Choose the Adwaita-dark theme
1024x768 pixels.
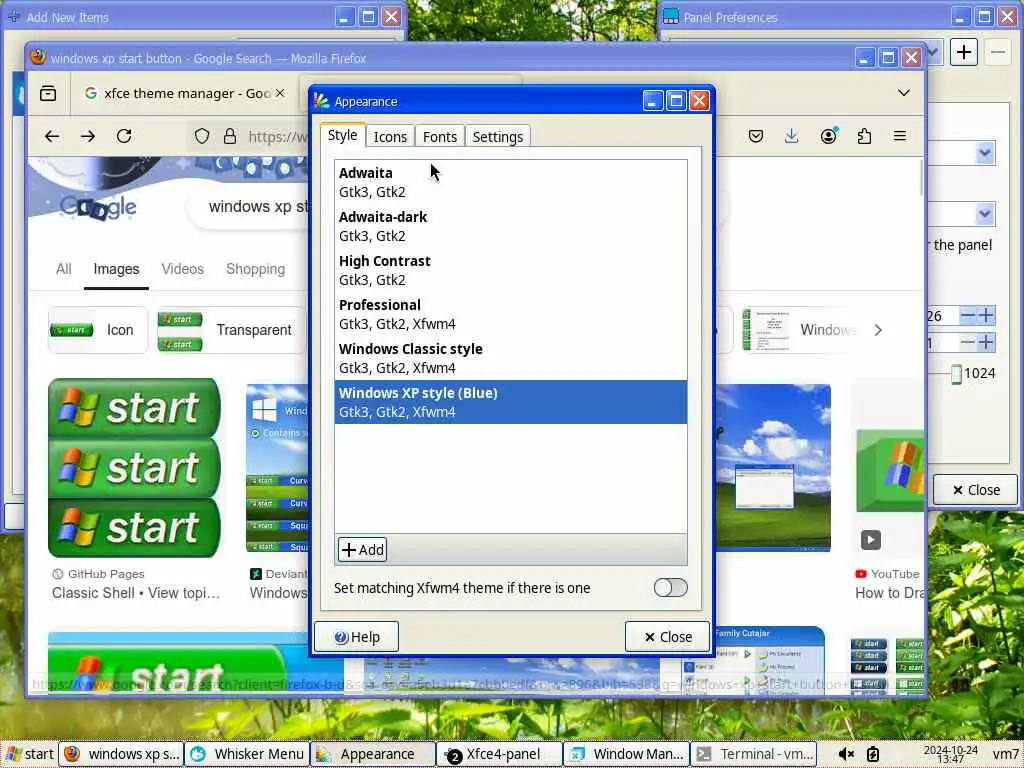(x=511, y=226)
